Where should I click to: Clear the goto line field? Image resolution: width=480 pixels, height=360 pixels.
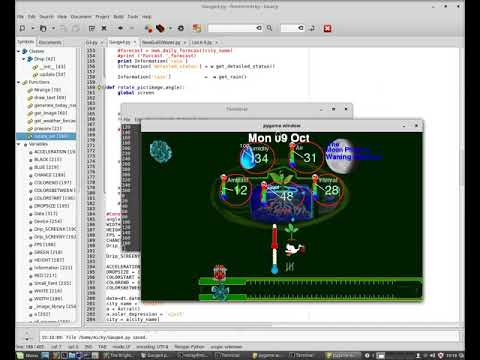(x=301, y=28)
